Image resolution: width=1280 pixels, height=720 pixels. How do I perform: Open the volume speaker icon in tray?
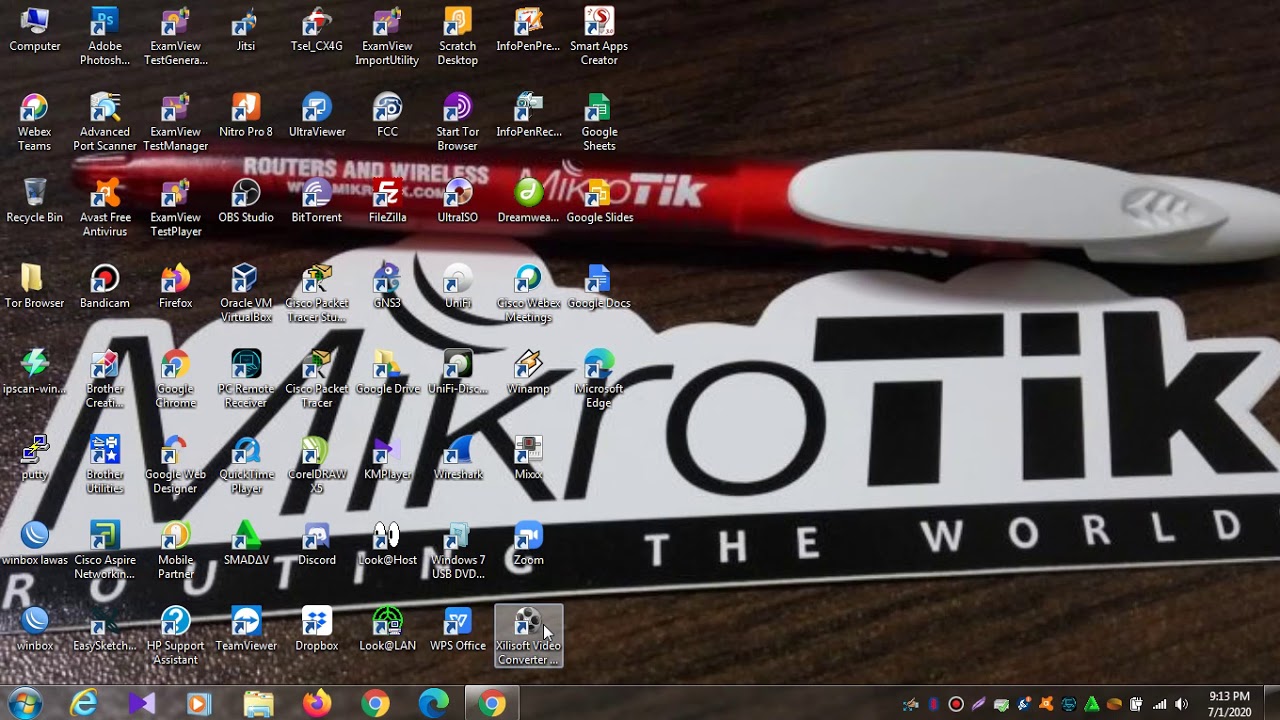(1181, 704)
